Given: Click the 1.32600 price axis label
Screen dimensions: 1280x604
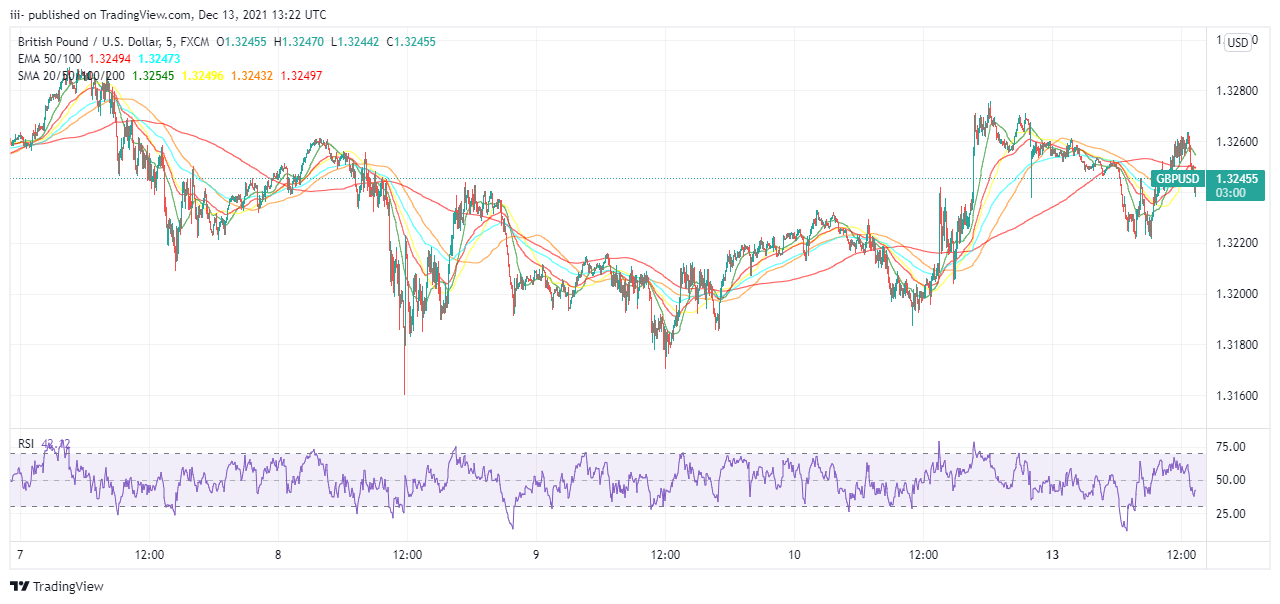Looking at the screenshot, I should (x=1236, y=142).
